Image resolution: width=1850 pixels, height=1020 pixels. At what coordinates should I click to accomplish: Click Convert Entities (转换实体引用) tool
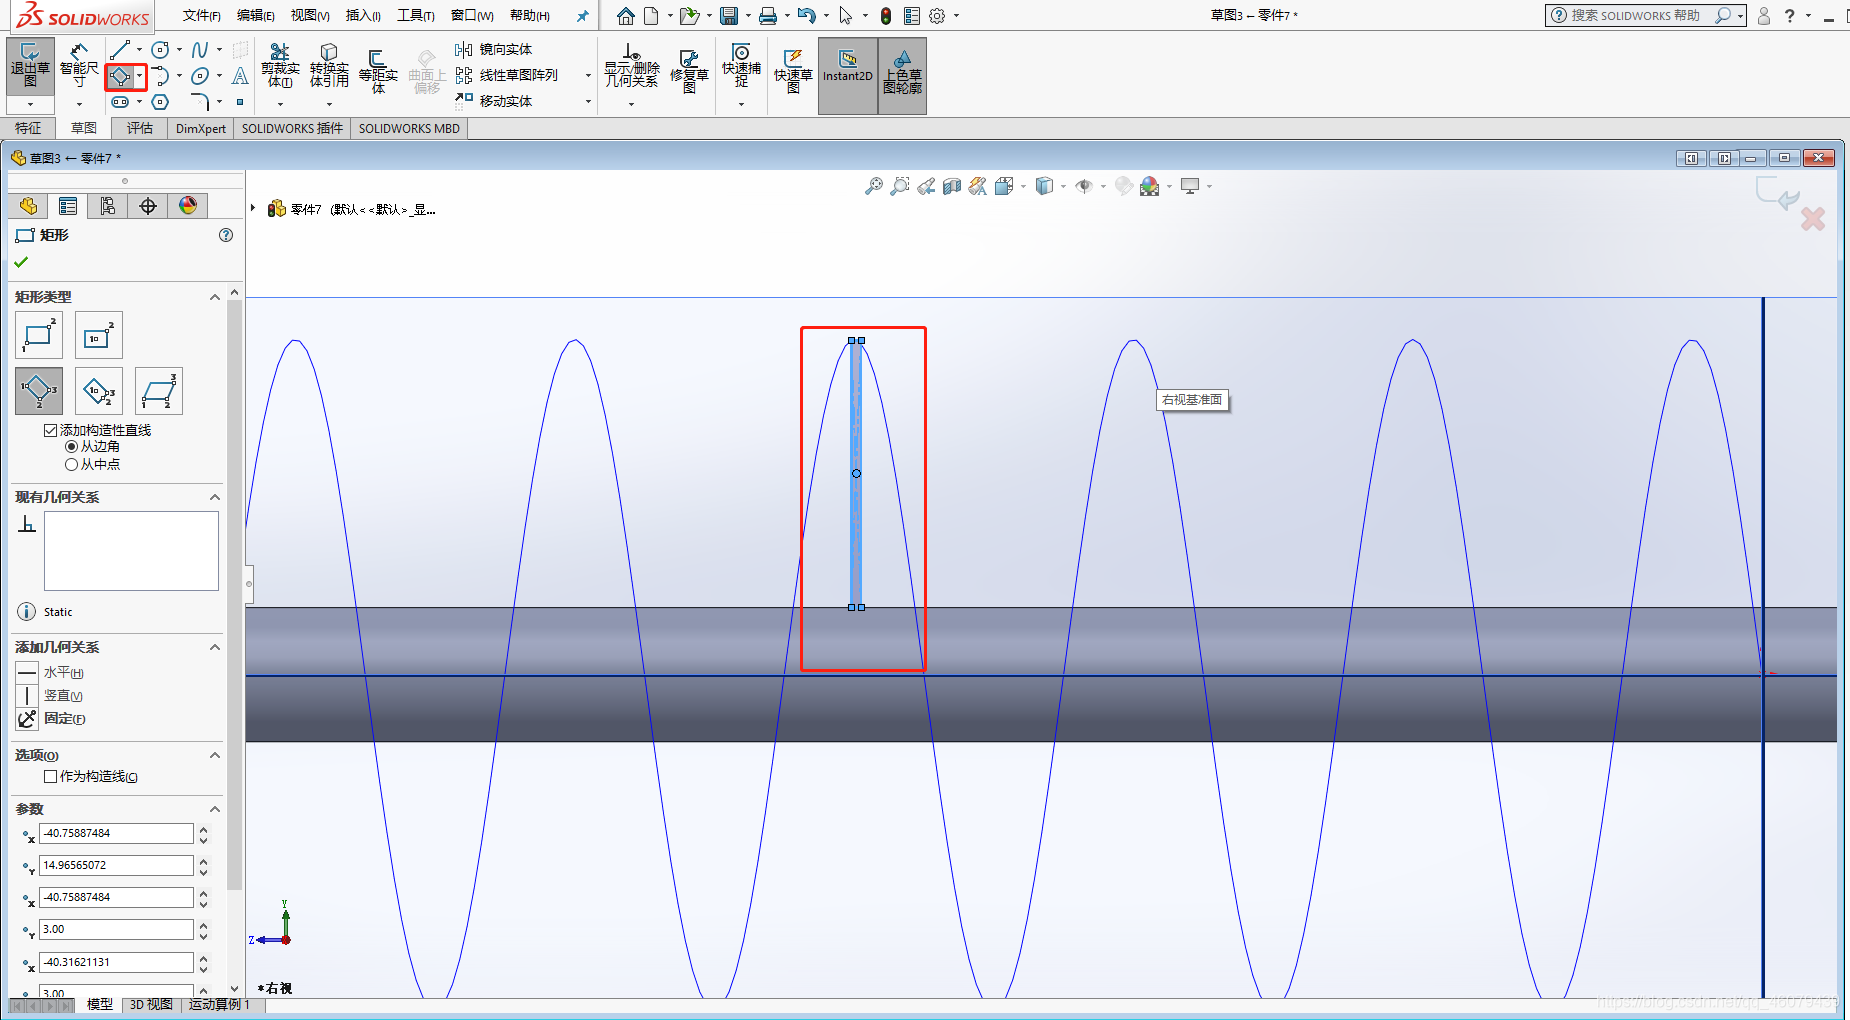point(329,67)
